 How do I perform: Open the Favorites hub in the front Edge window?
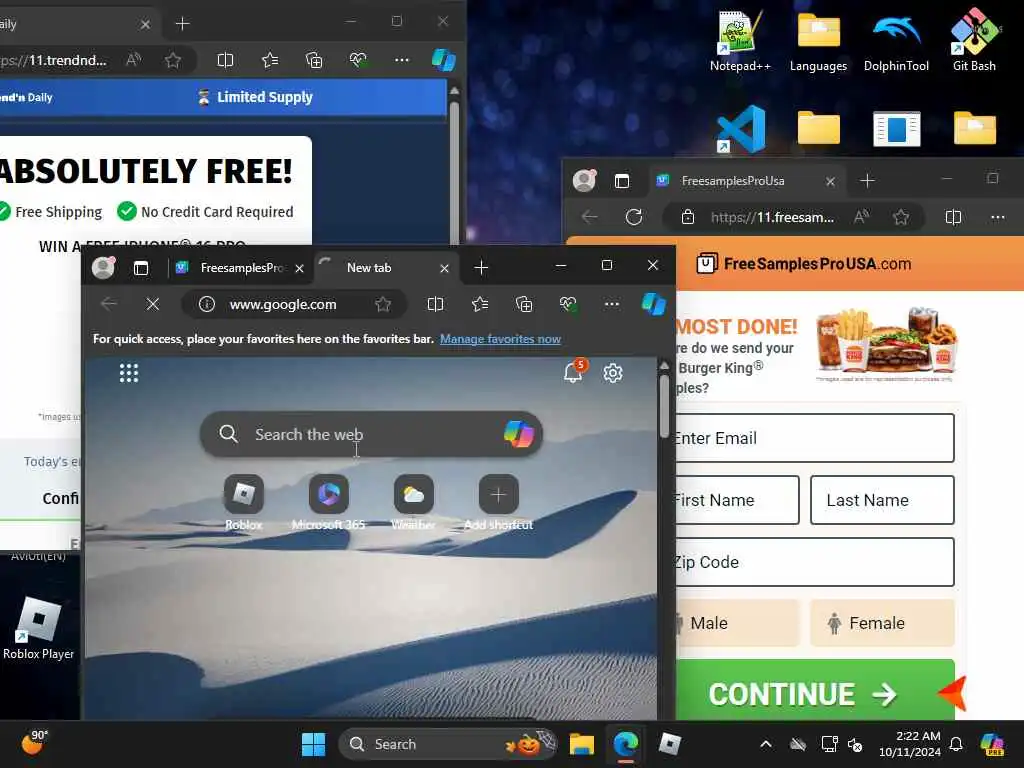pos(480,304)
